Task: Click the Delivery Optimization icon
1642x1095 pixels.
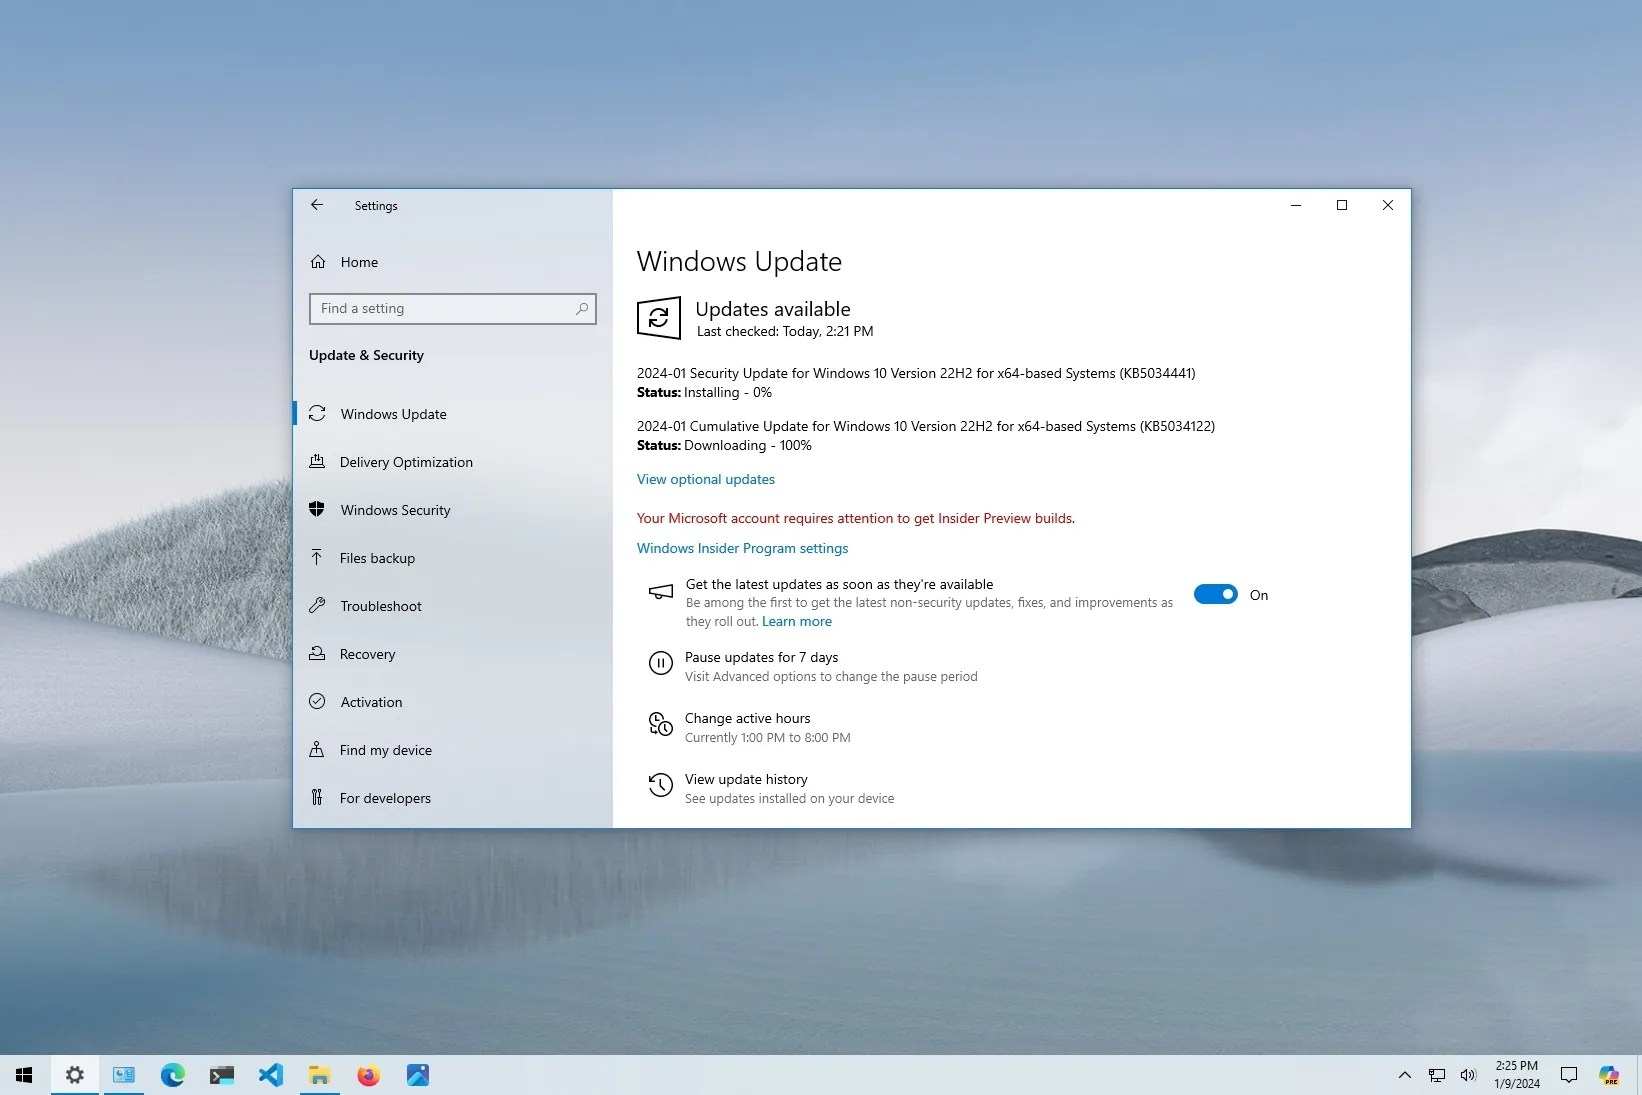Action: point(317,462)
